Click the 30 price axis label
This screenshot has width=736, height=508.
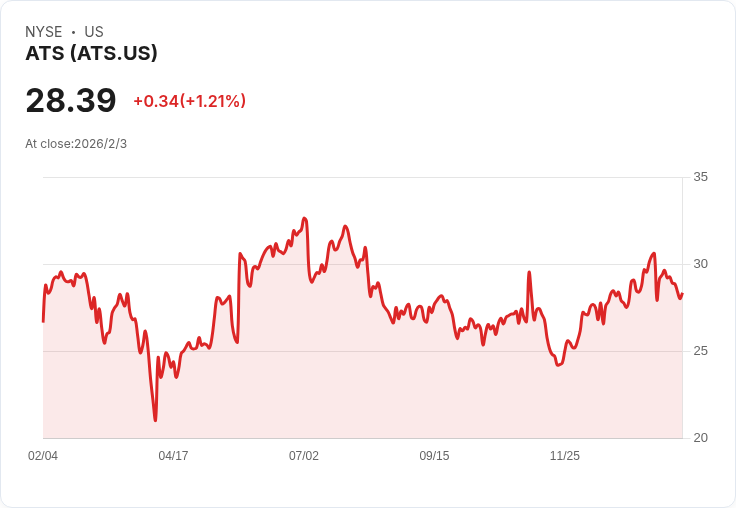pos(700,264)
